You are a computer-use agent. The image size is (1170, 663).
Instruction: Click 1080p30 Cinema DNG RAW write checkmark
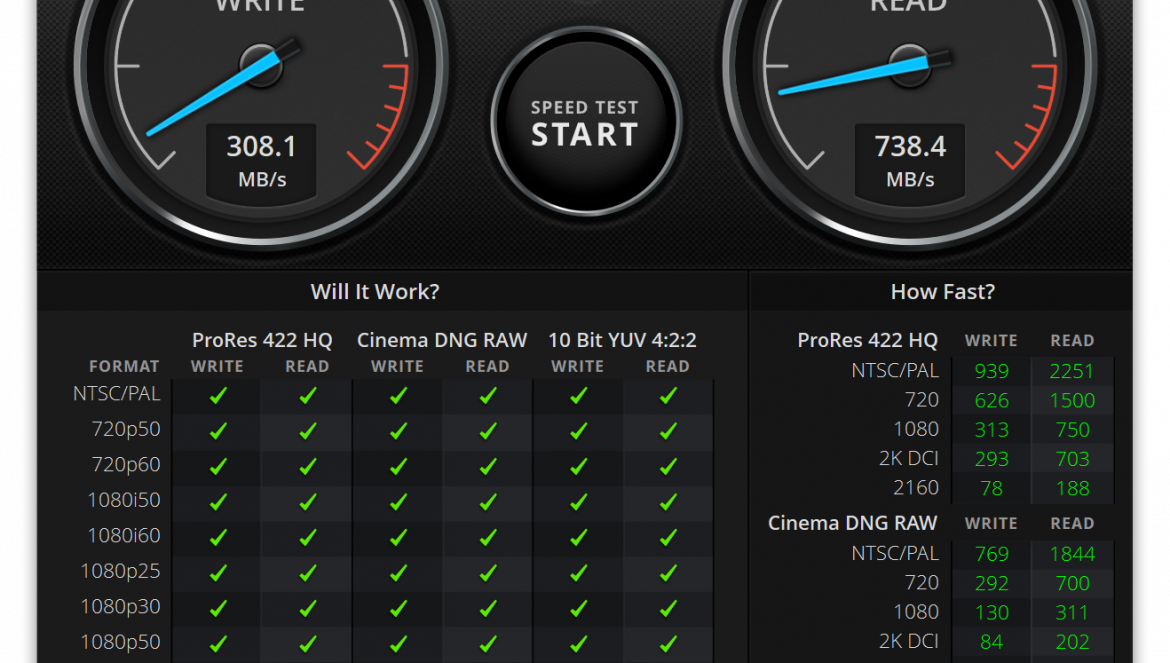[398, 609]
